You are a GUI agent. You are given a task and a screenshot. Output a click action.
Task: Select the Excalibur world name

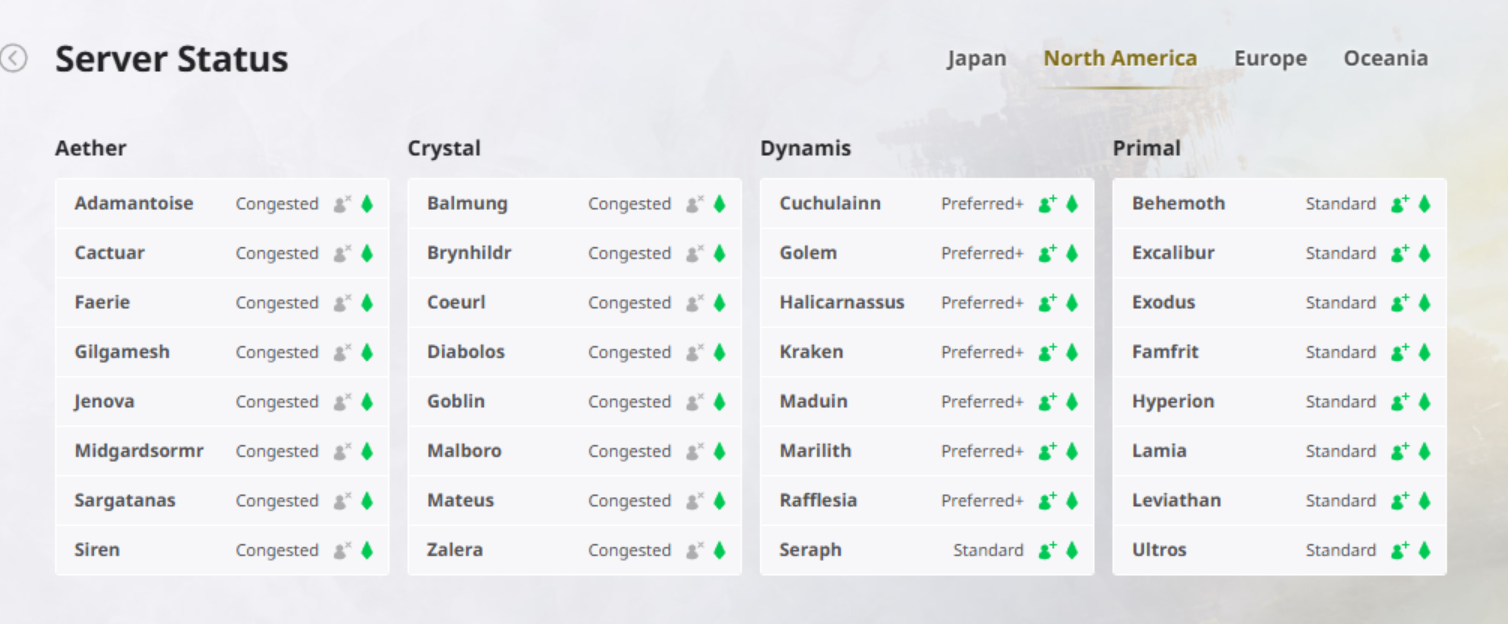[x=1173, y=253]
